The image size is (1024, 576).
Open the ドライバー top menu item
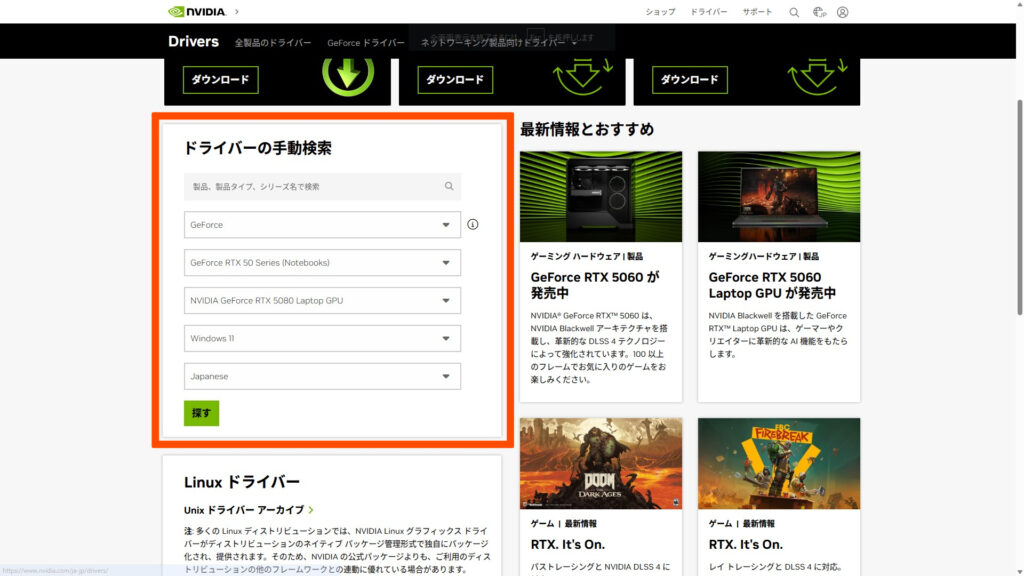tap(709, 12)
